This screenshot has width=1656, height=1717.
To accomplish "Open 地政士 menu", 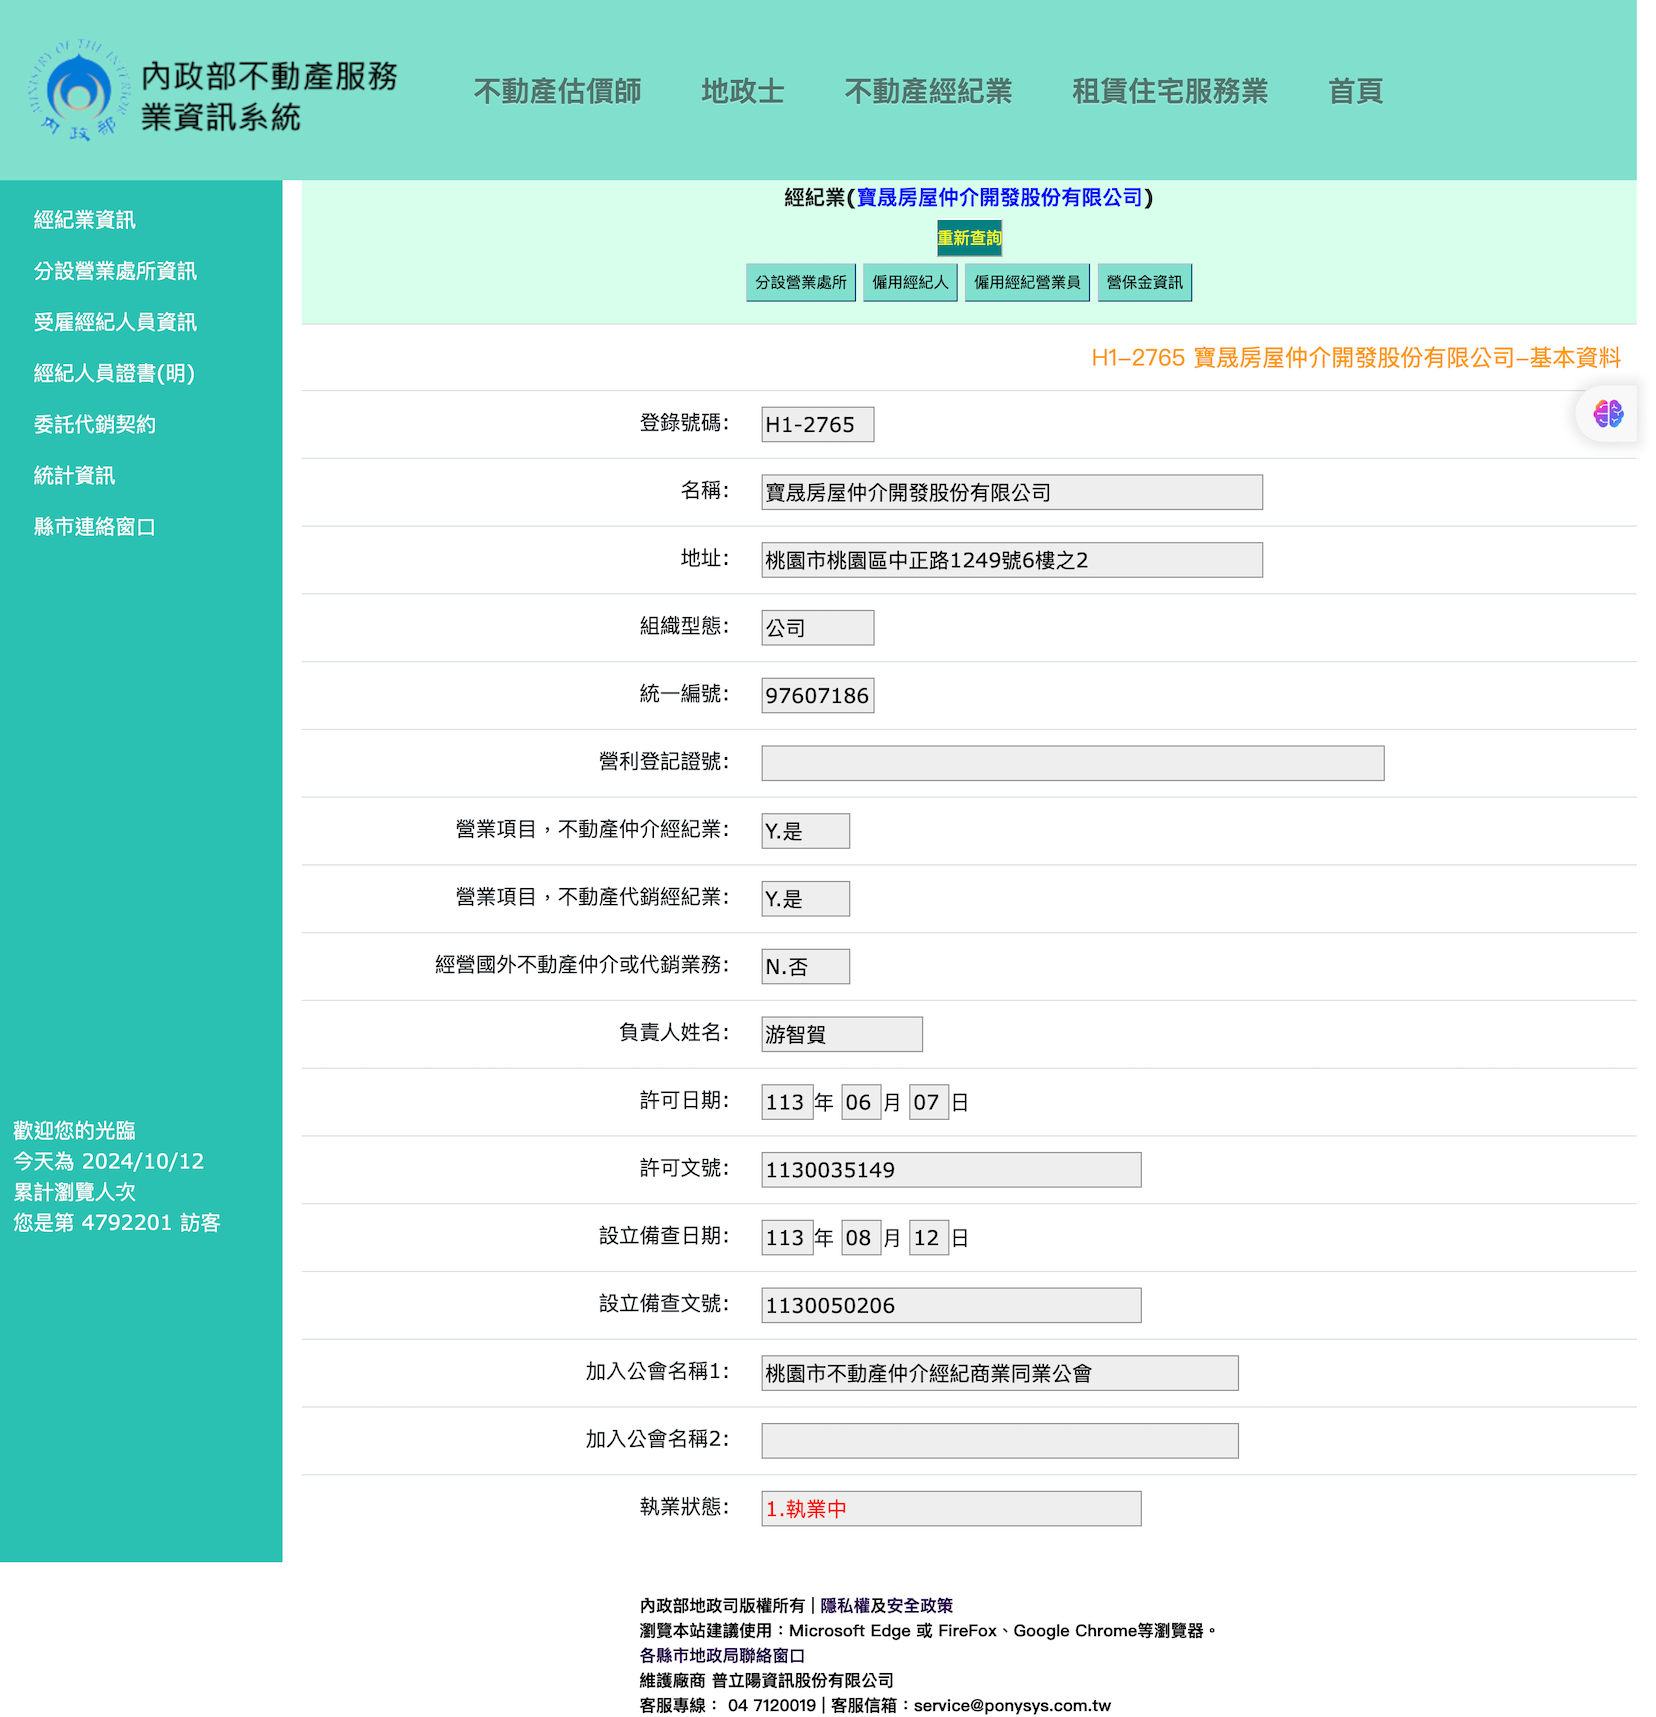I will 743,91.
